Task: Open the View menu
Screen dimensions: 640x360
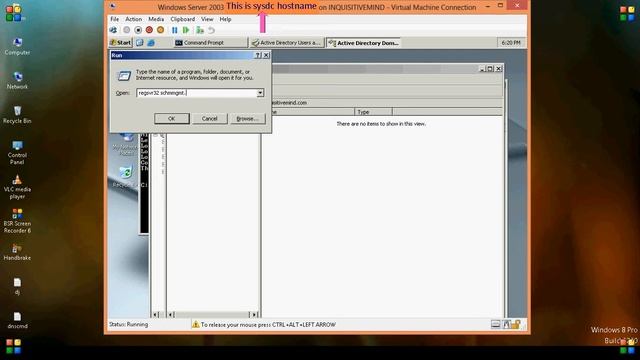Action: (x=207, y=19)
